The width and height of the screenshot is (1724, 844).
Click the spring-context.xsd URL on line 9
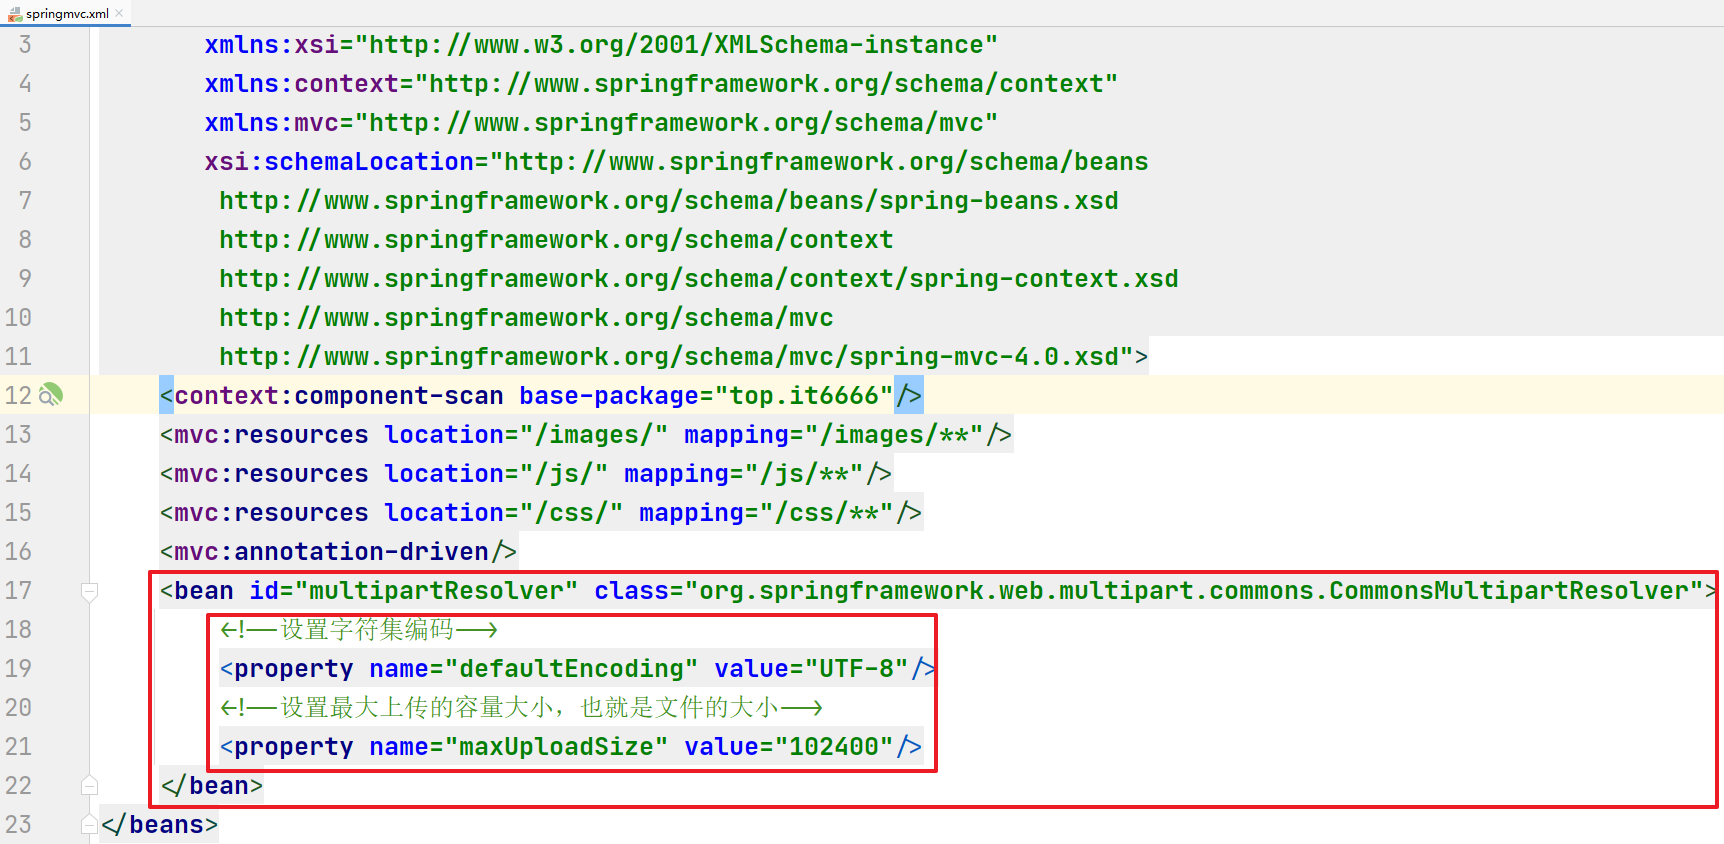click(698, 279)
